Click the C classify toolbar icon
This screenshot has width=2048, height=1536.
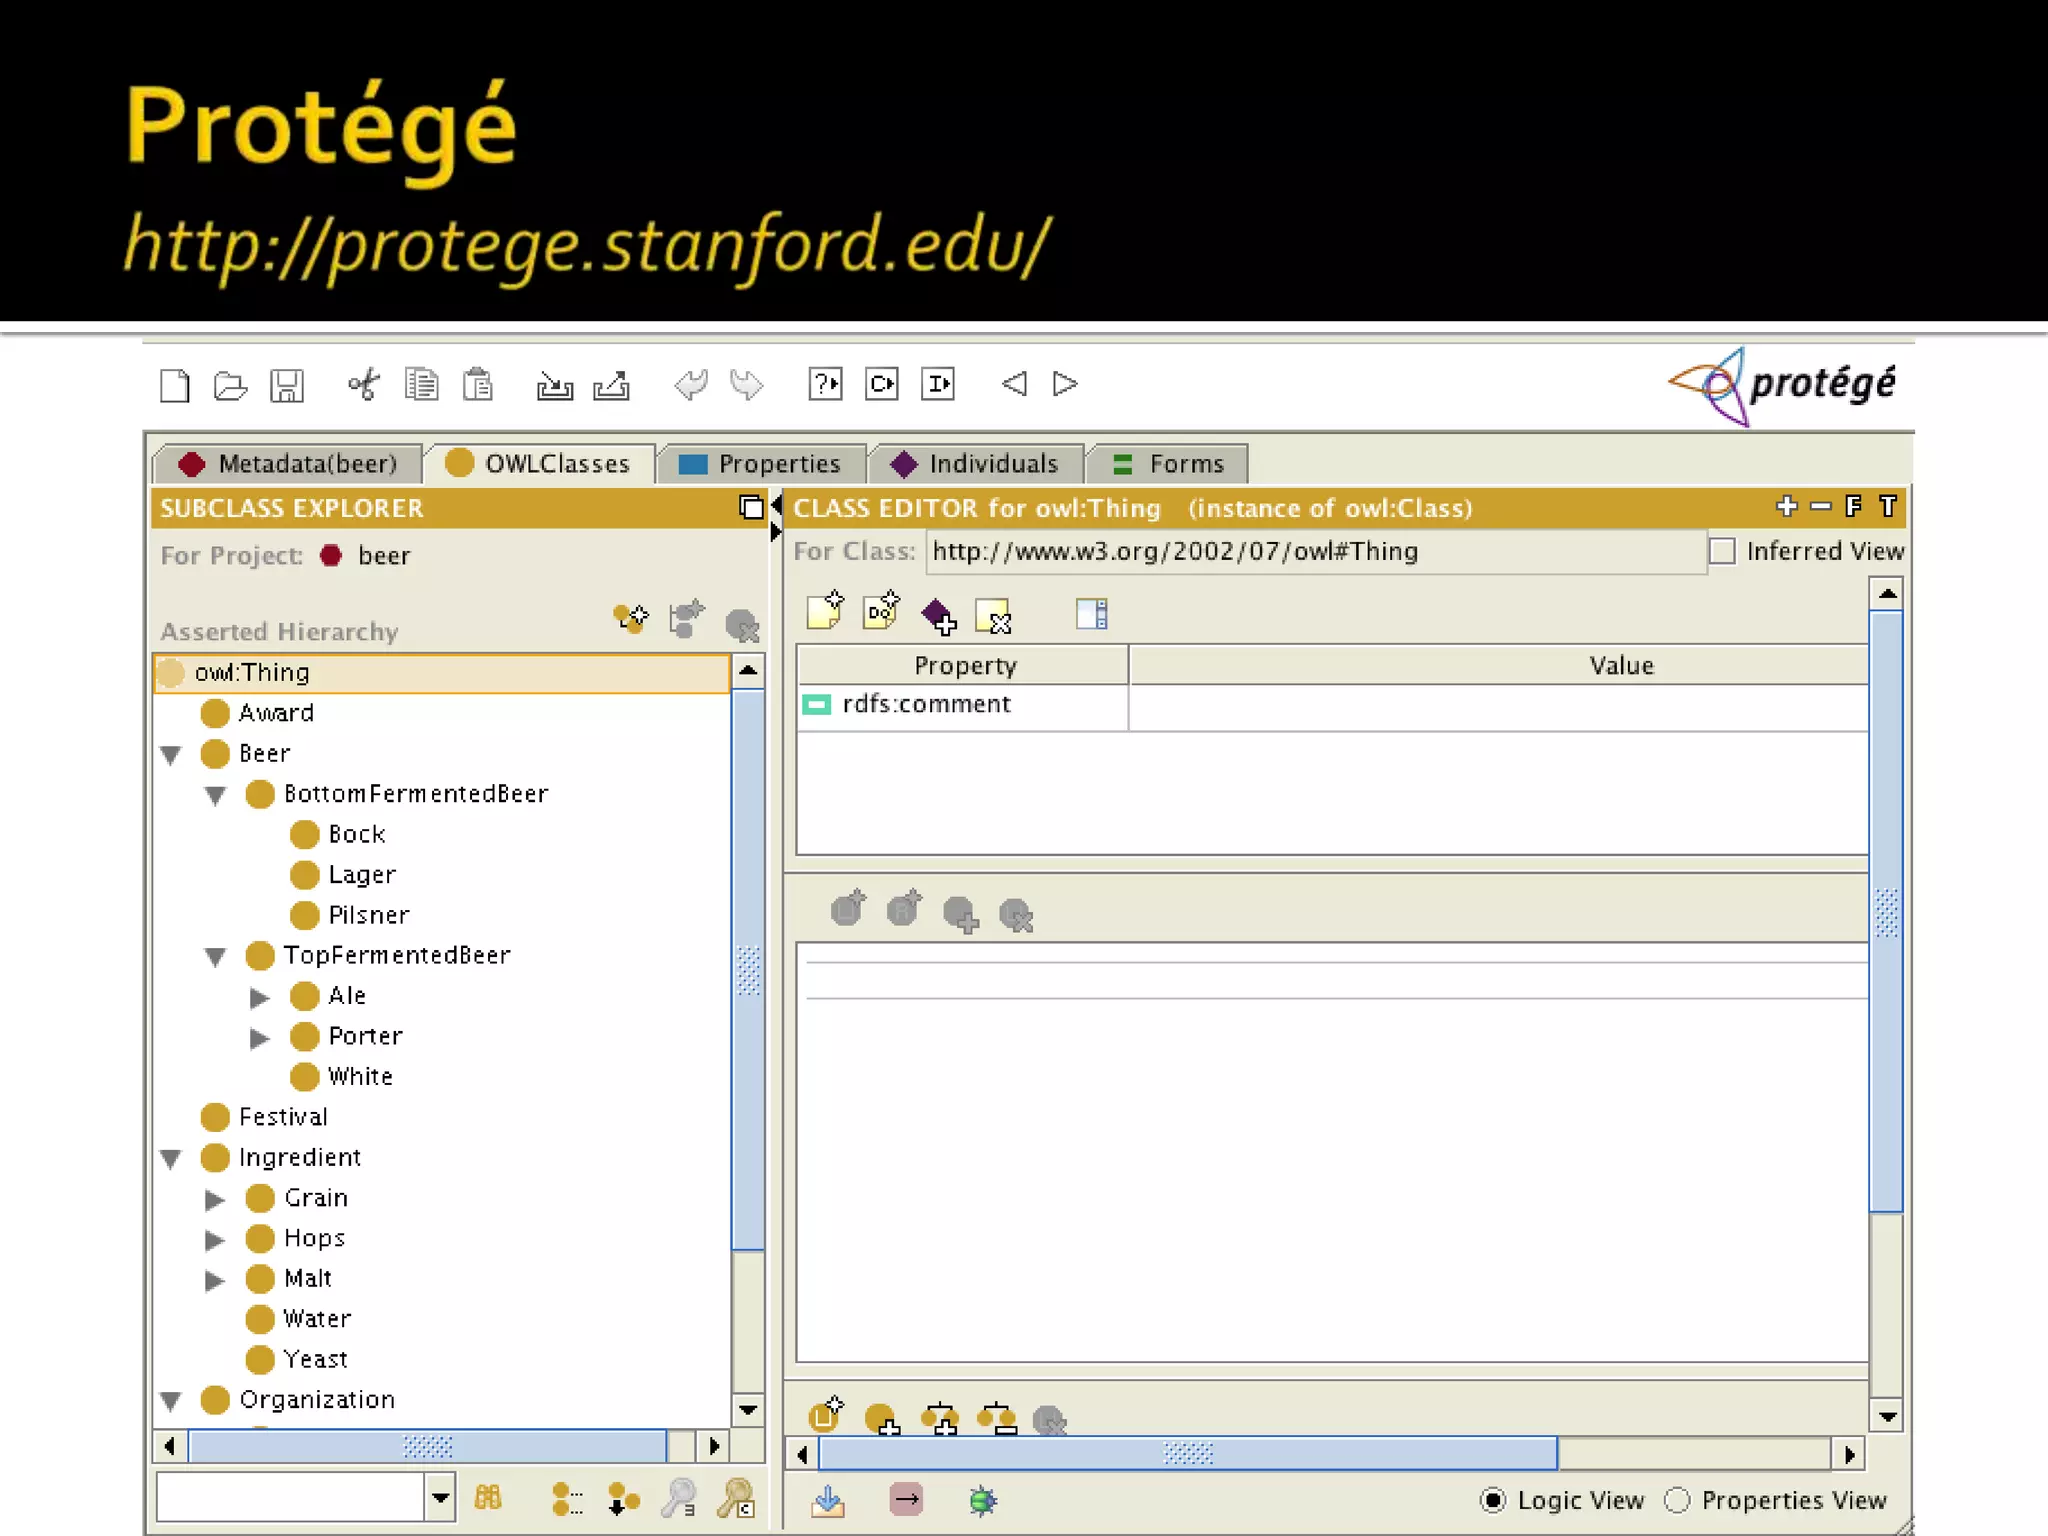tap(881, 384)
